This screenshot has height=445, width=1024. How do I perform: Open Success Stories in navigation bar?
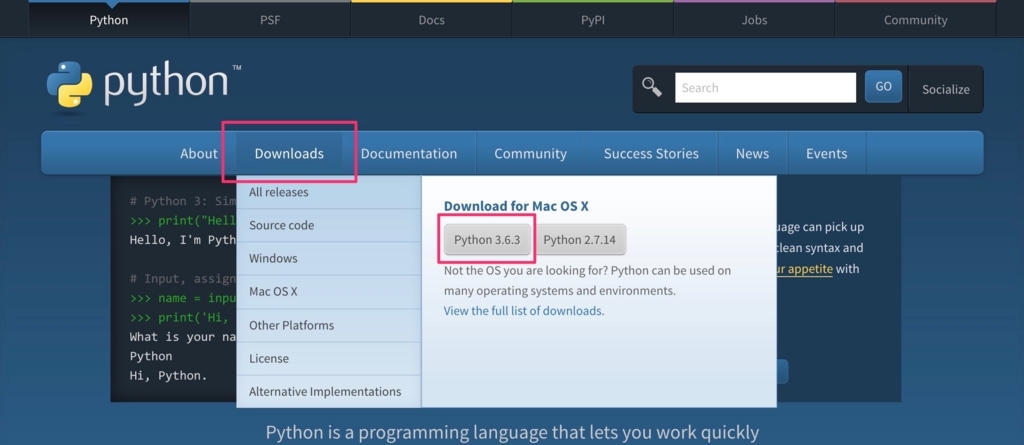[x=651, y=154]
